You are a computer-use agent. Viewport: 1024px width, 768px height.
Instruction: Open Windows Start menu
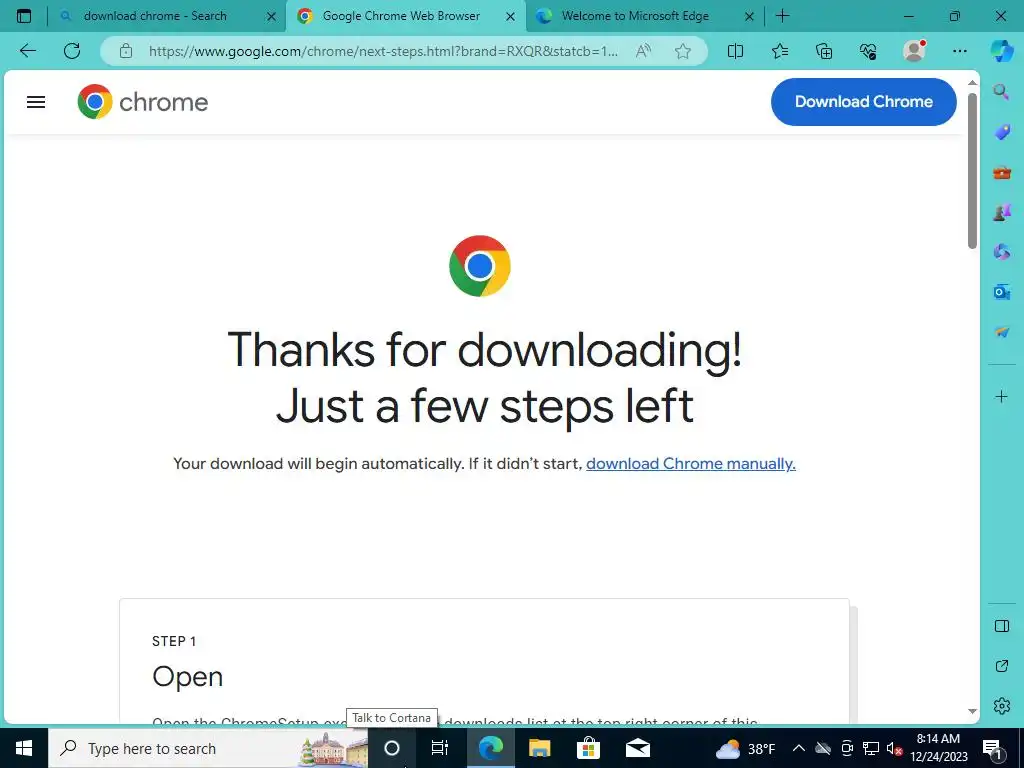(24, 748)
